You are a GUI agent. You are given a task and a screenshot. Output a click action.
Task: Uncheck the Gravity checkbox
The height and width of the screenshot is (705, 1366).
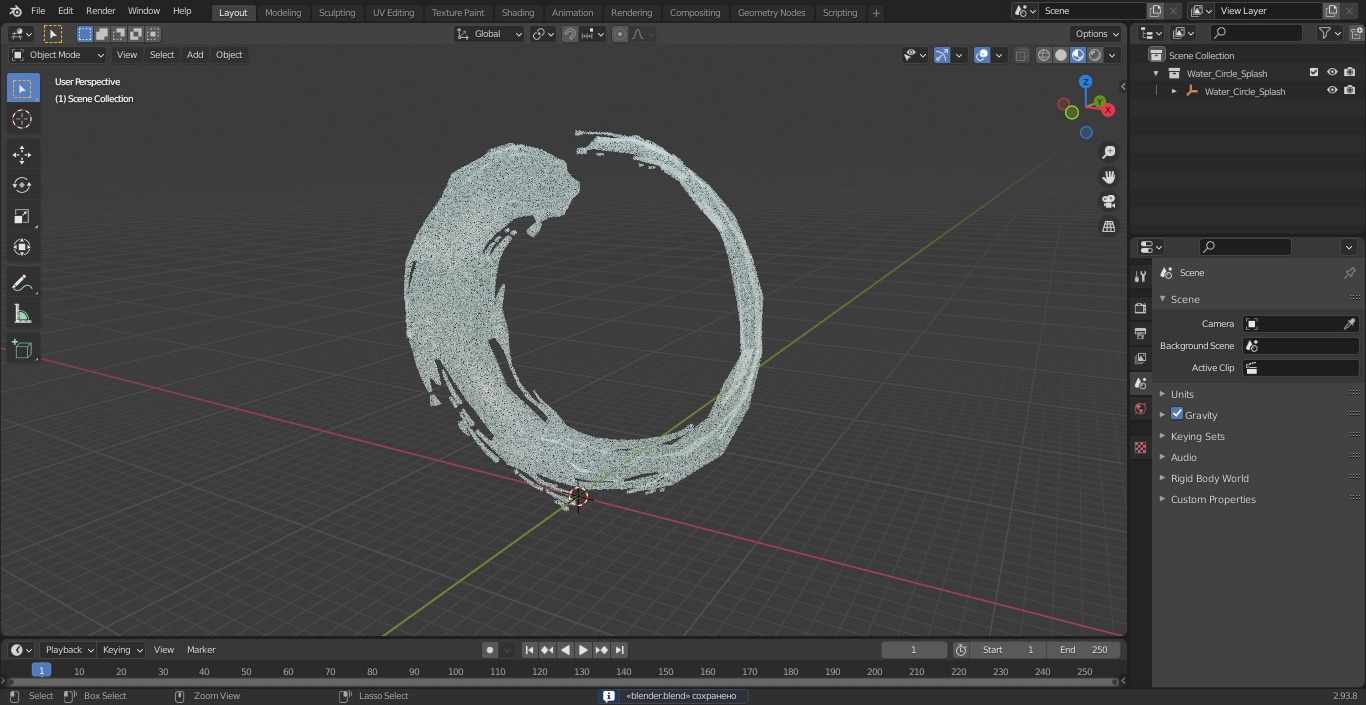[x=1177, y=414]
